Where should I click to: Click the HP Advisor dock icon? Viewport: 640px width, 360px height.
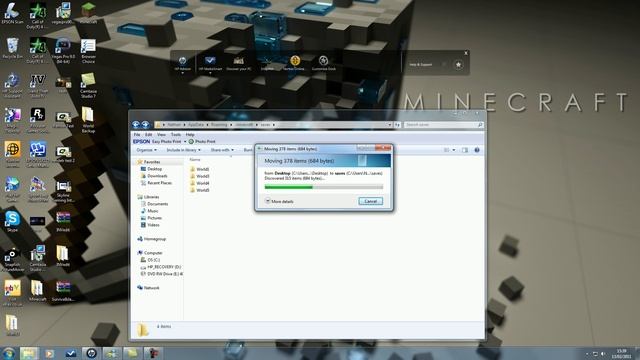tap(182, 63)
